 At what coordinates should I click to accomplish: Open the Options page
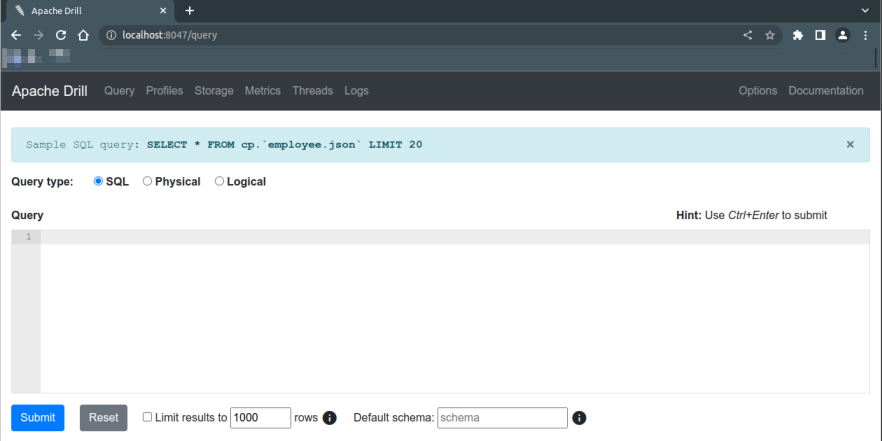click(758, 91)
